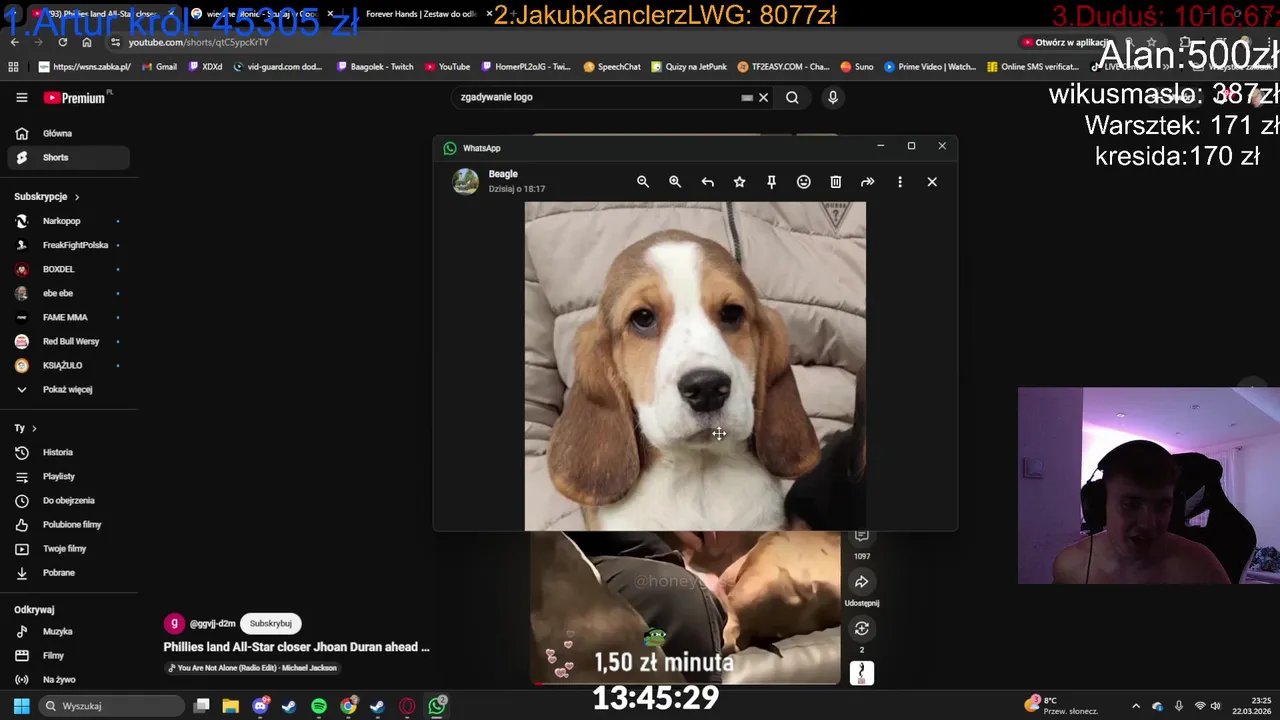React with emoji to the image
This screenshot has width=1280, height=720.
click(803, 182)
